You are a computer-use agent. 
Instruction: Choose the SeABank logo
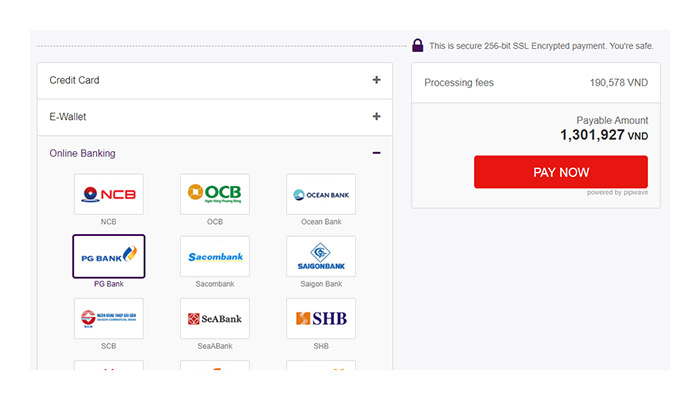click(x=215, y=318)
